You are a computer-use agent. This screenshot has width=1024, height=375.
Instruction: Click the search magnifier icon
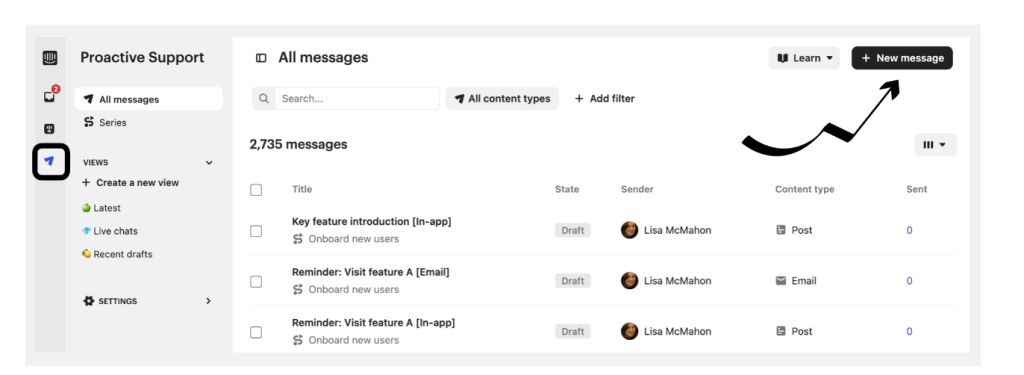264,99
